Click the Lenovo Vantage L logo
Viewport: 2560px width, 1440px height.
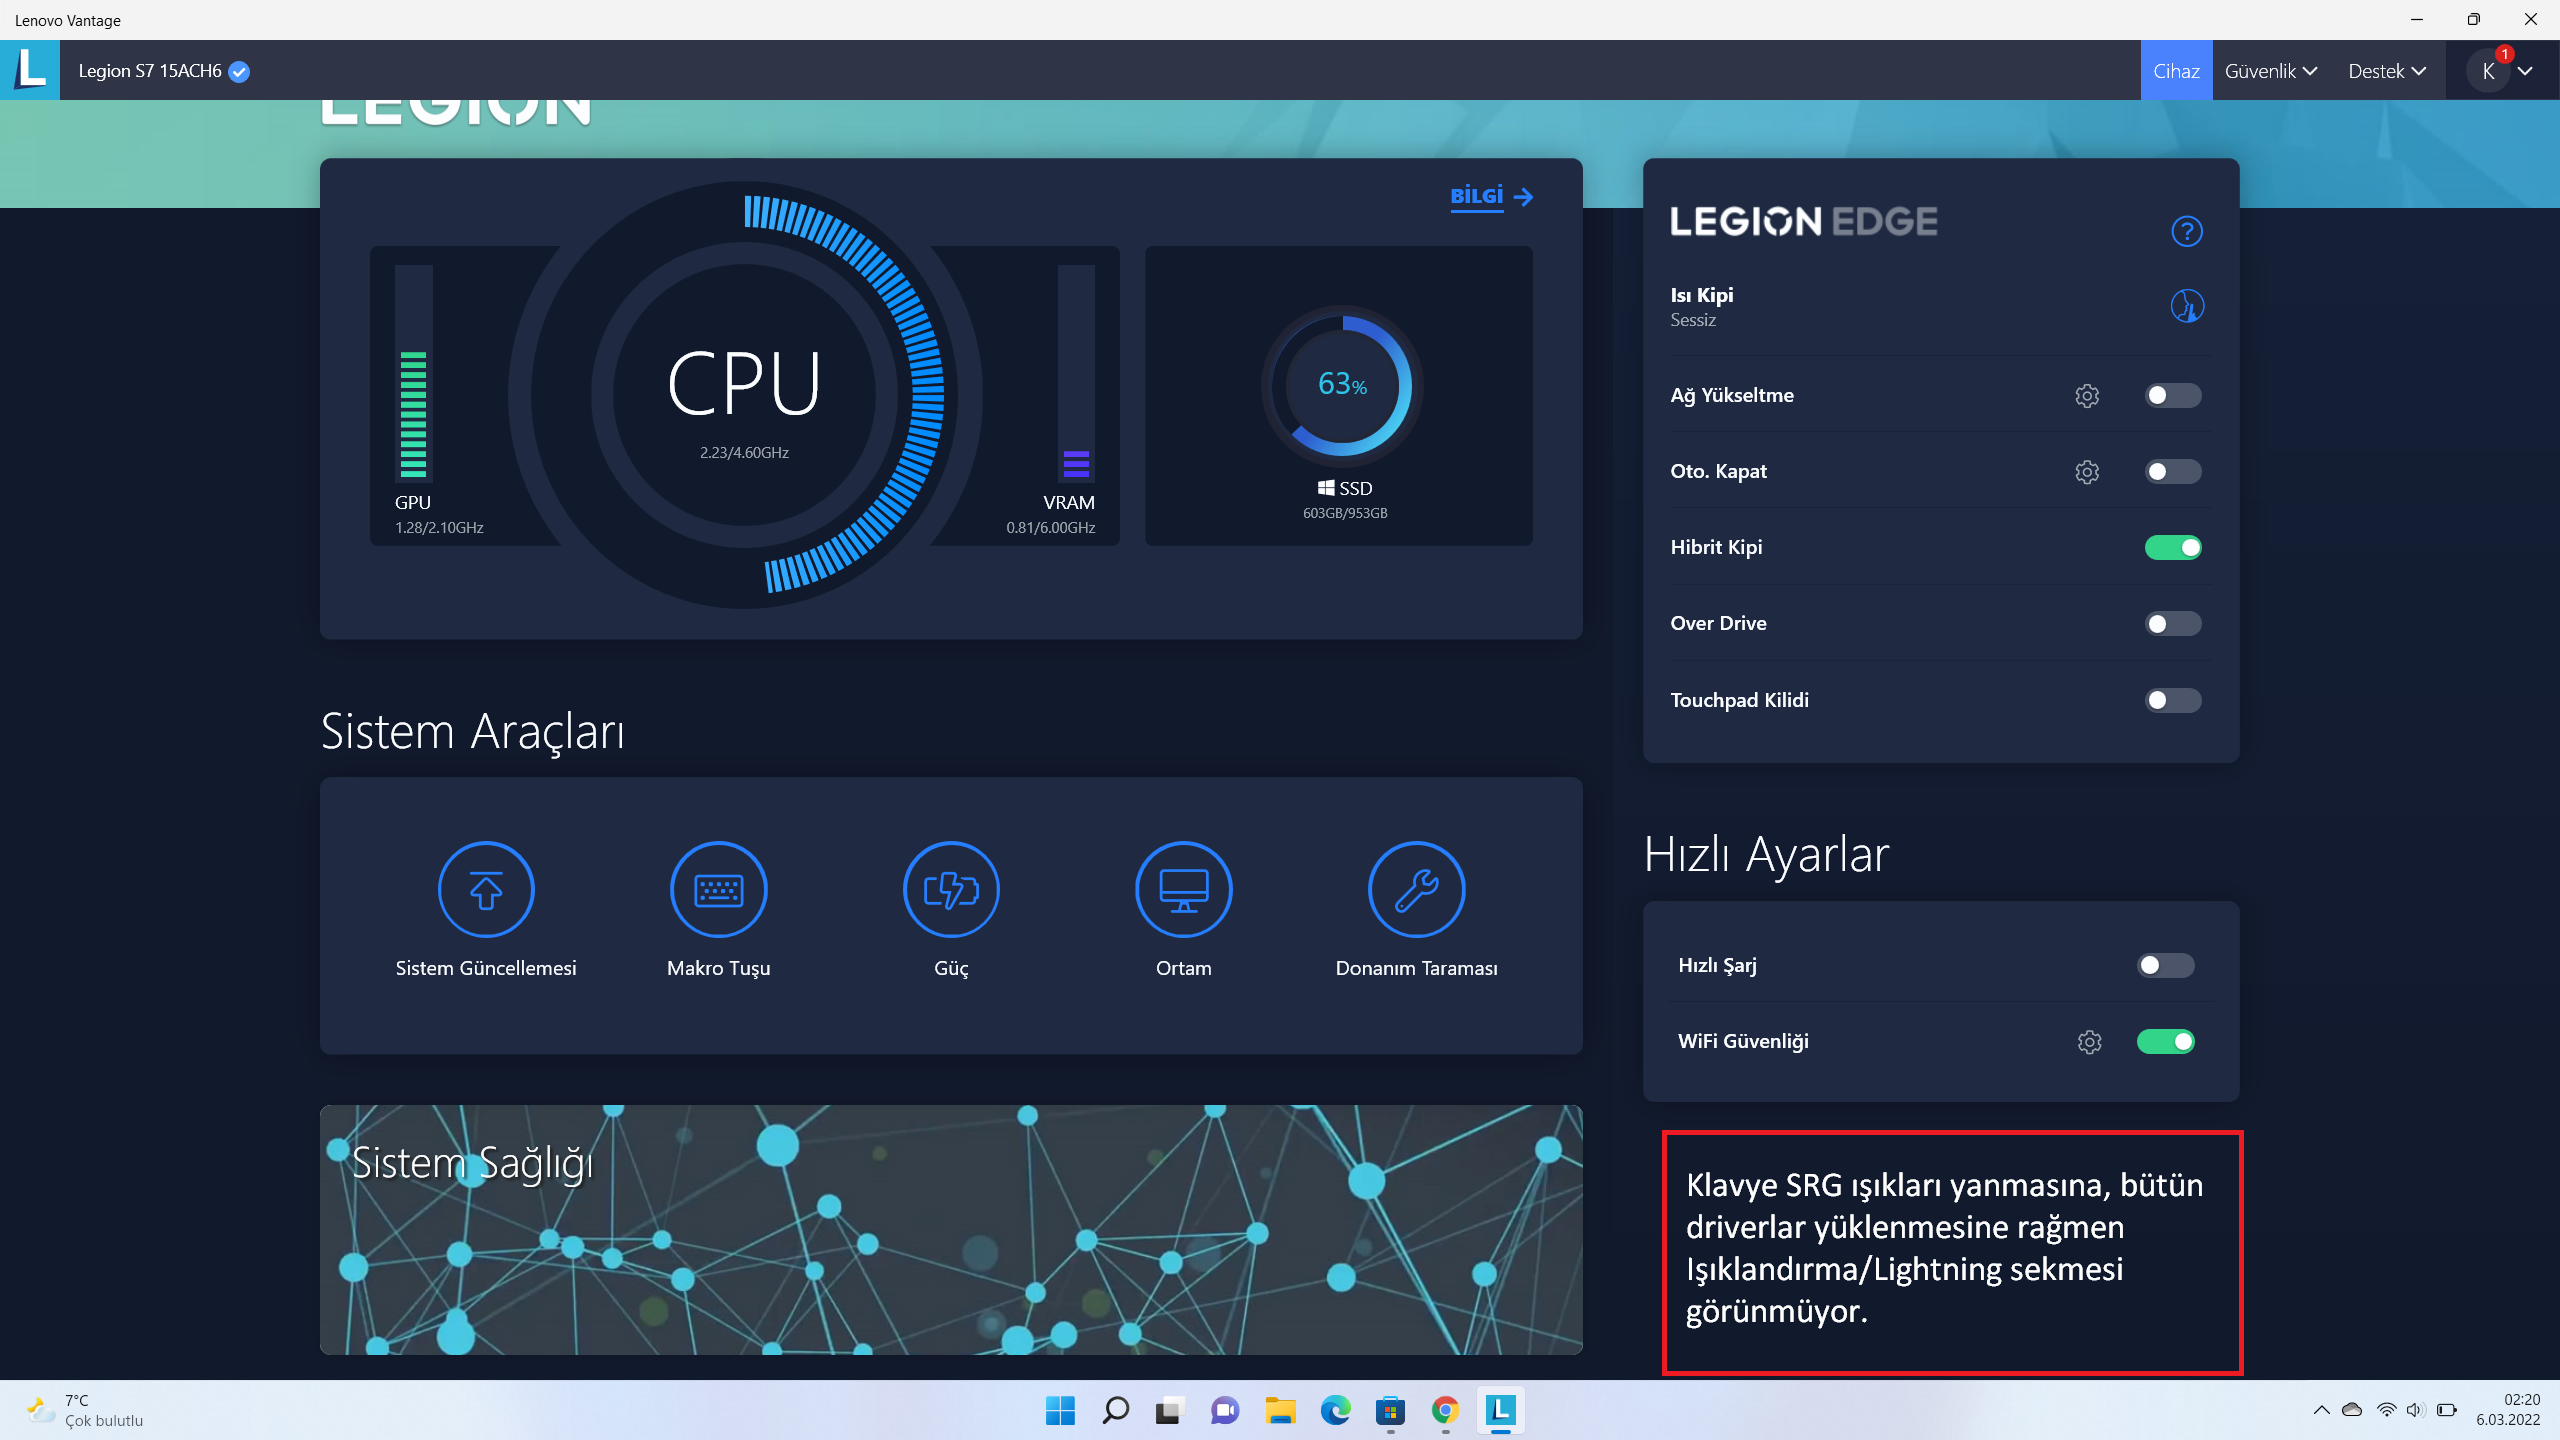tap(30, 70)
